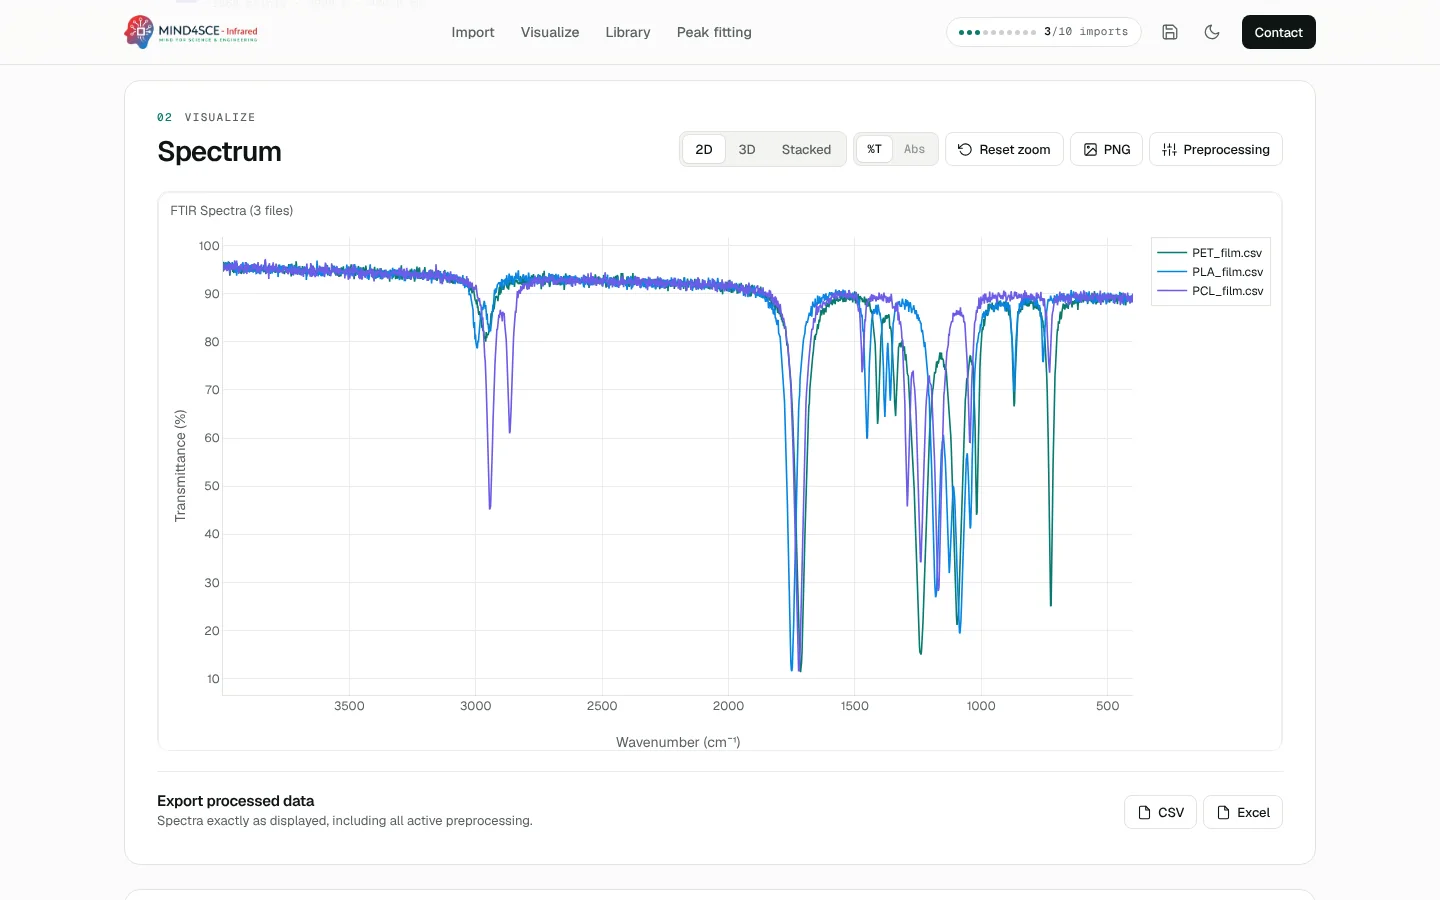Switch to the 3D view mode
Viewport: 1440px width, 900px height.
pos(747,149)
